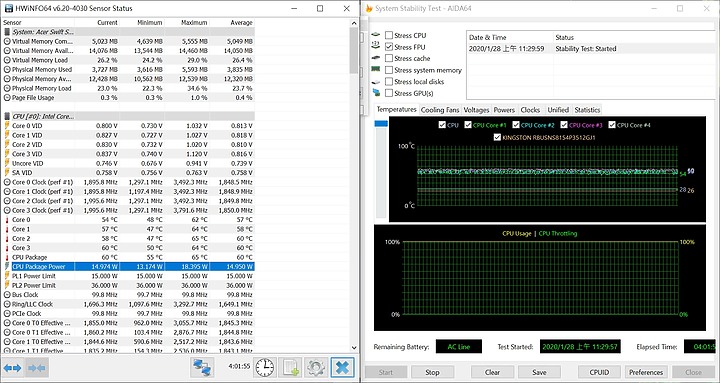Select the Page File Usage row

(x=128, y=97)
